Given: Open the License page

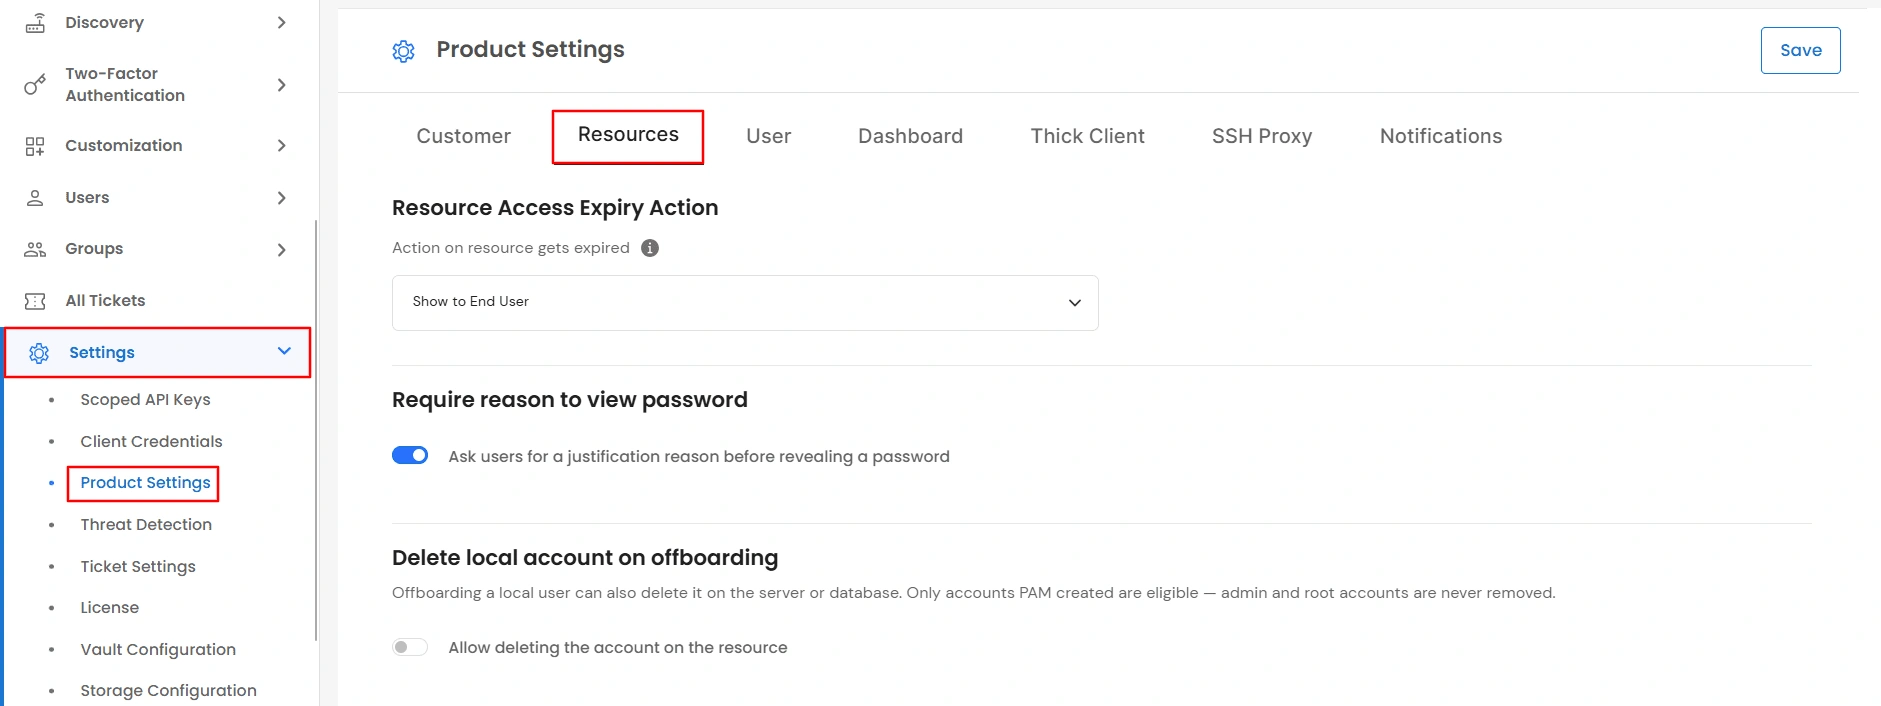Looking at the screenshot, I should (109, 607).
